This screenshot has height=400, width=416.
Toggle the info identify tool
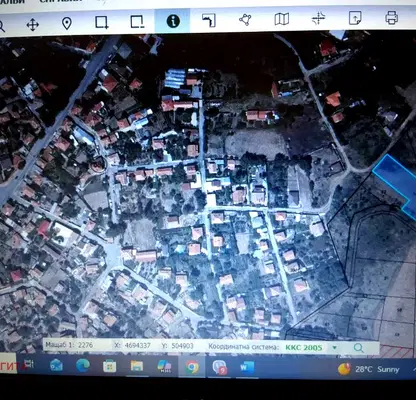click(x=173, y=21)
